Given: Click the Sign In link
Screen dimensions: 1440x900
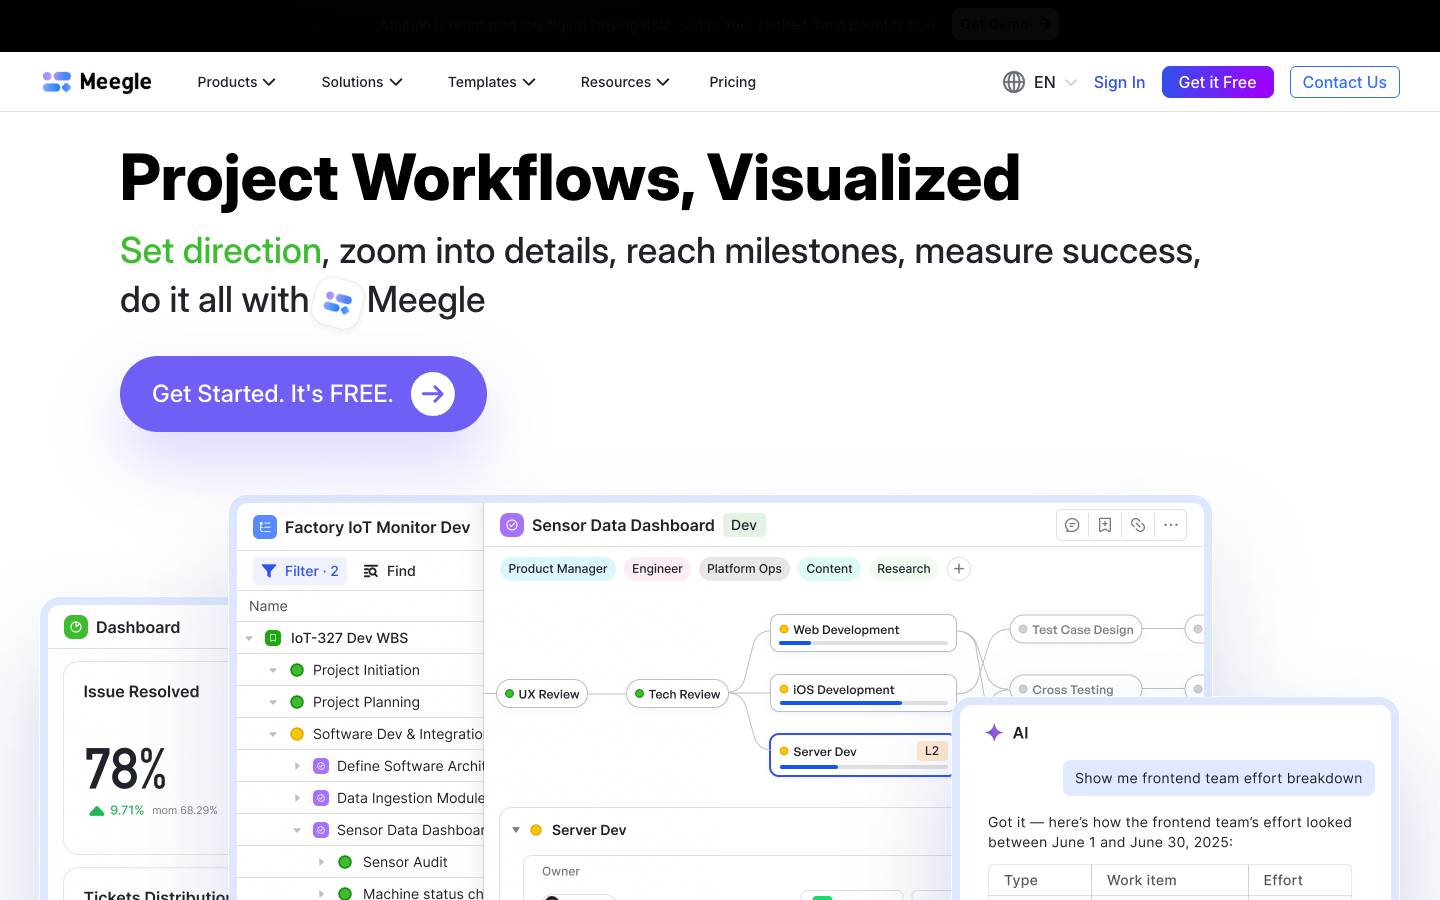Looking at the screenshot, I should click(1119, 82).
